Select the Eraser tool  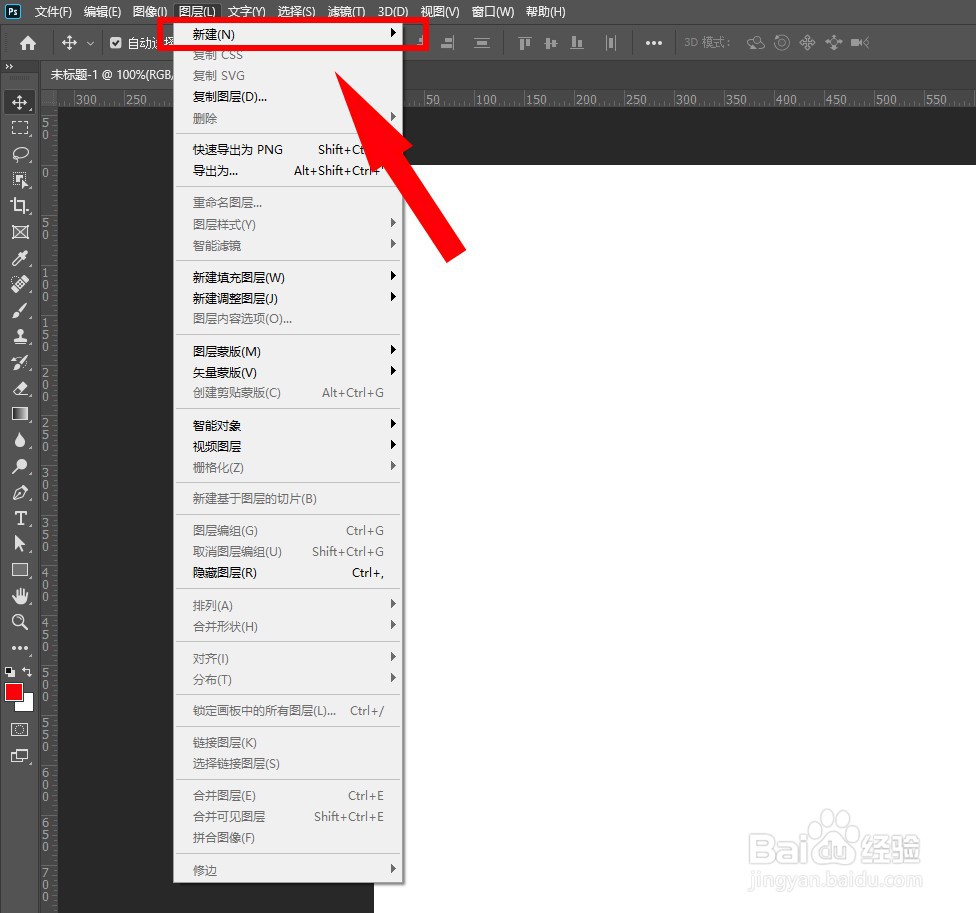coord(20,389)
